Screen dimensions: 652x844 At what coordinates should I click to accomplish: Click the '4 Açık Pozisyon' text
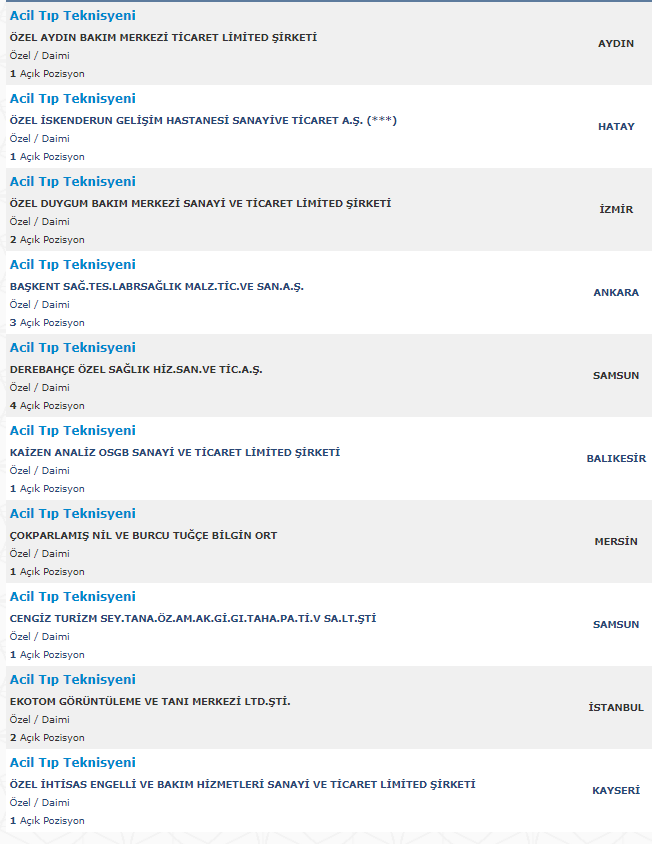click(47, 406)
